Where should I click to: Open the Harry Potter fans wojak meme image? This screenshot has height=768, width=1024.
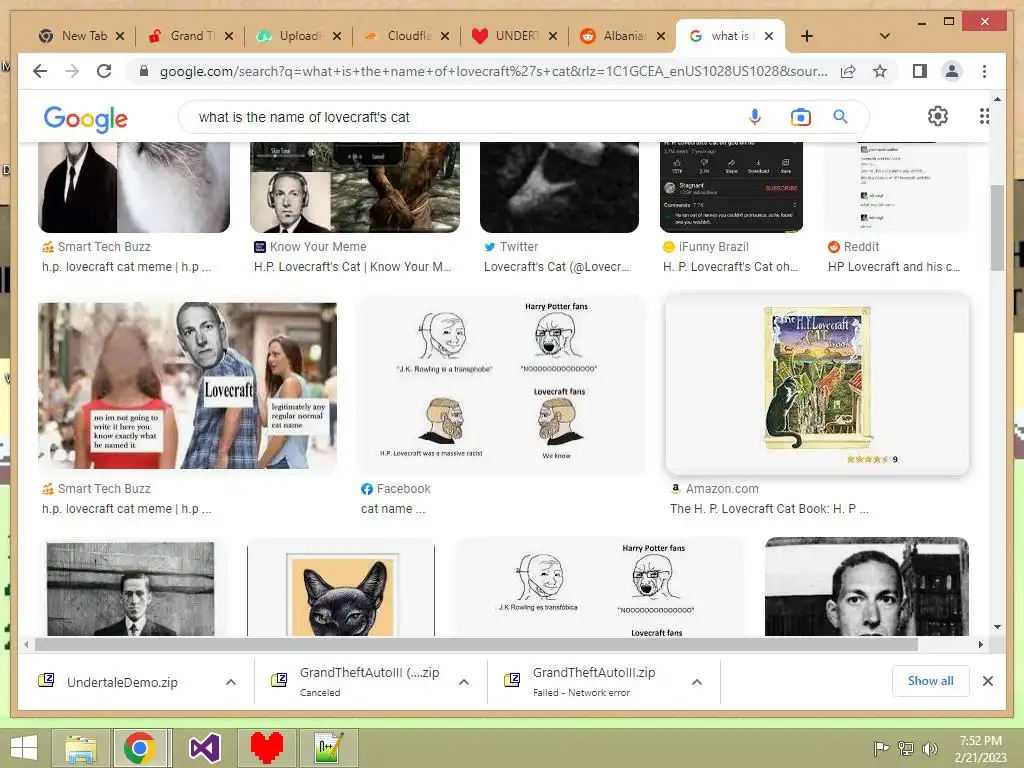point(501,384)
